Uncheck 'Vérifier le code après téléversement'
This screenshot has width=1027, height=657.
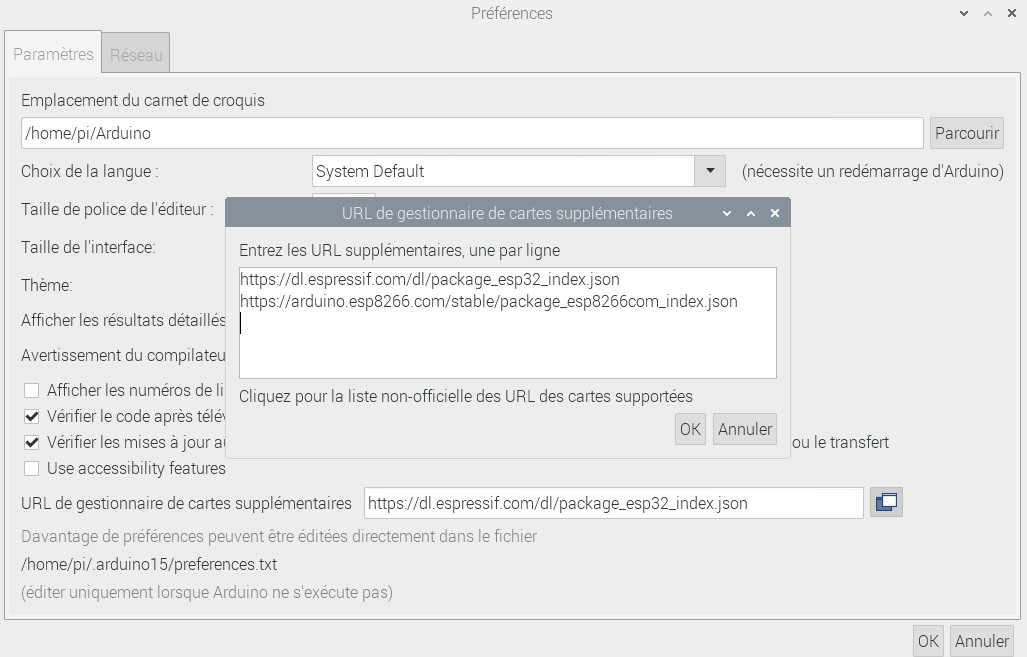point(32,416)
